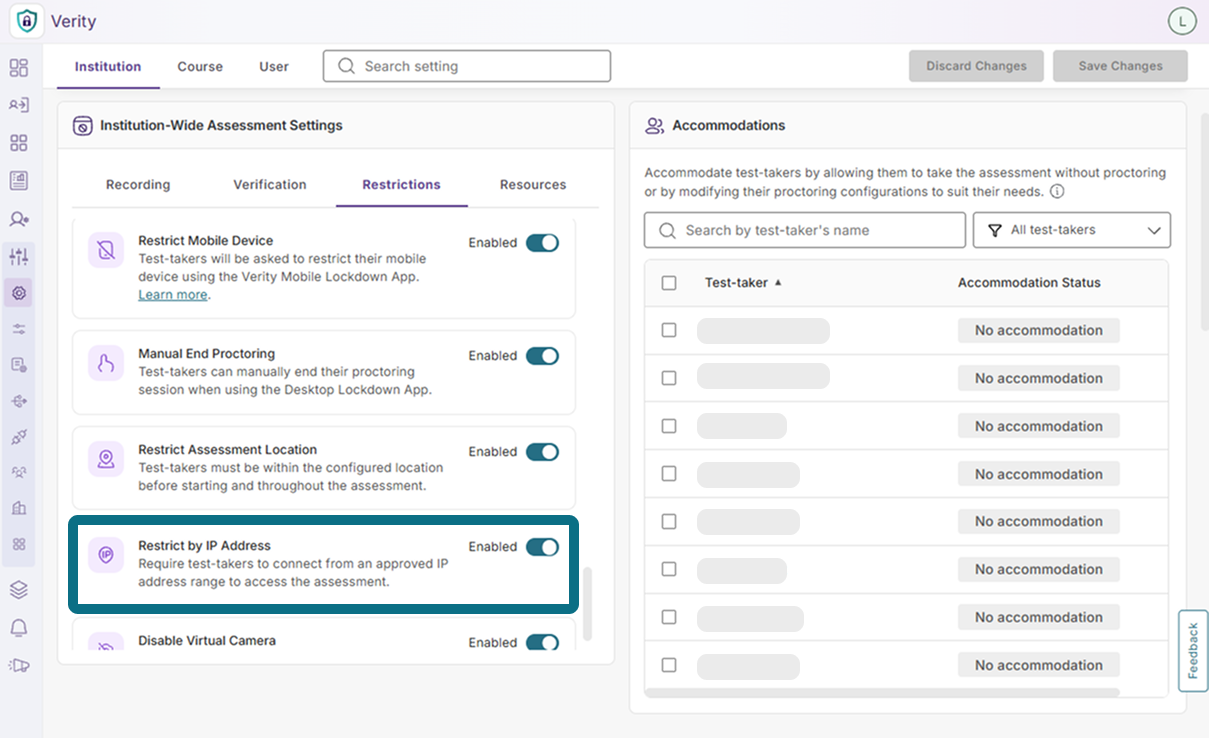Open the plug connector sidebar icon
1209x738 pixels.
(19, 437)
